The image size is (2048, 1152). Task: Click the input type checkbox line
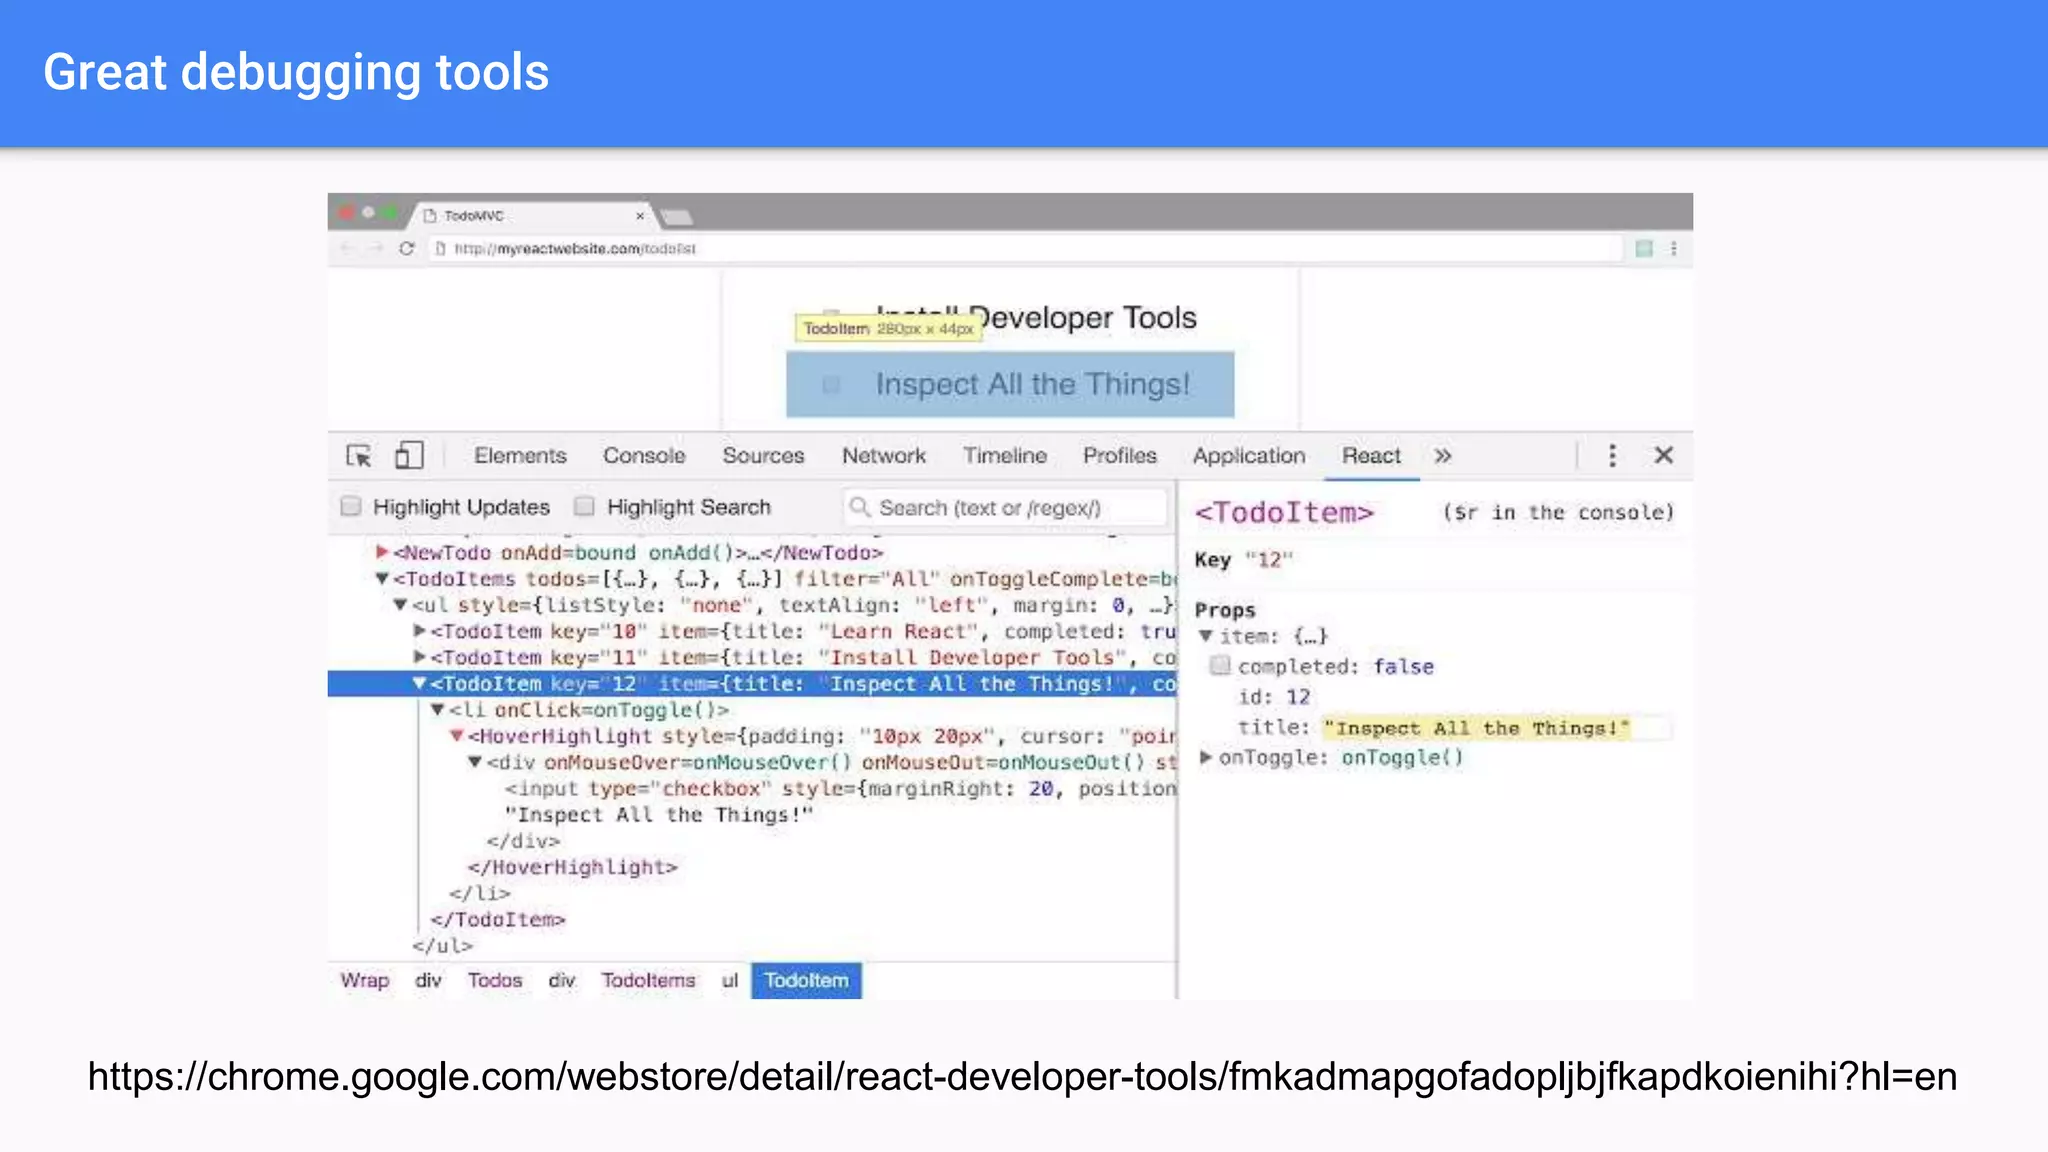tap(840, 788)
